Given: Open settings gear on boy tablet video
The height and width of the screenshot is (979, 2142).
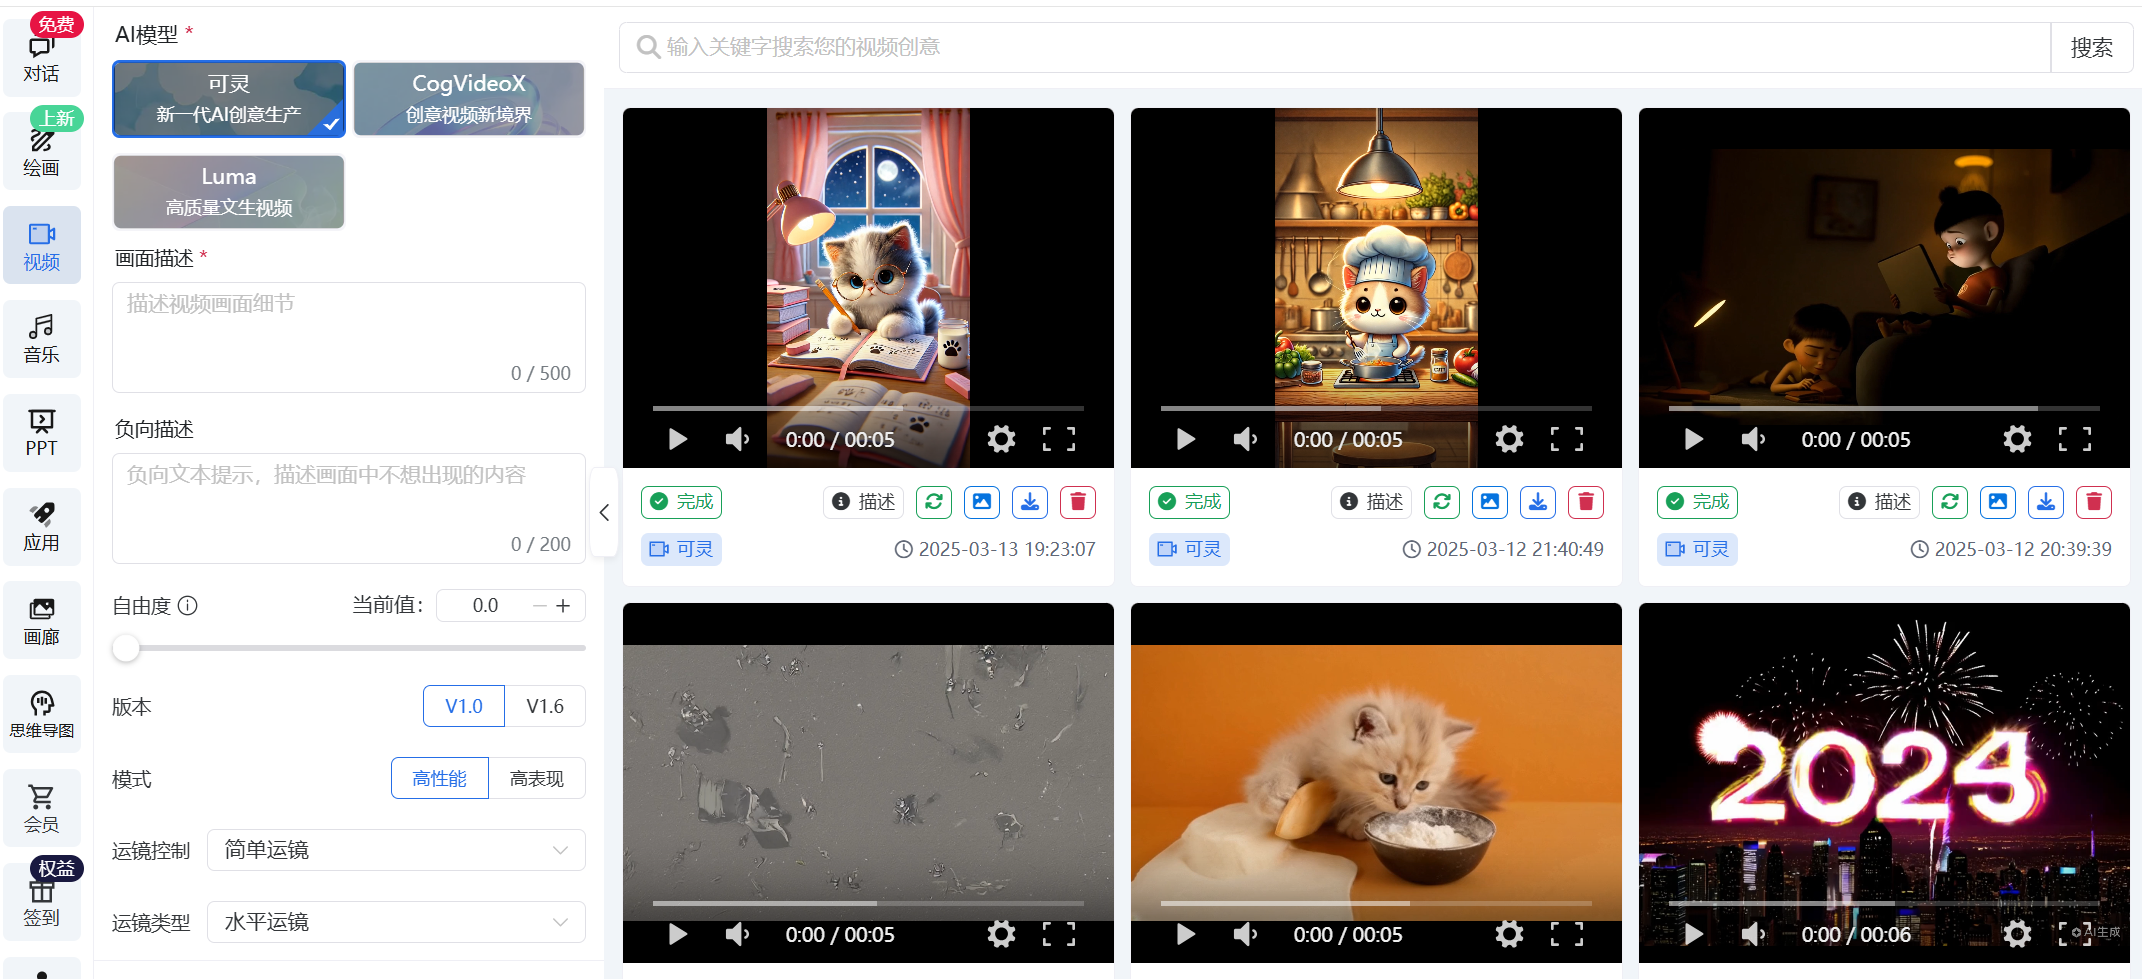Looking at the screenshot, I should click(2017, 440).
